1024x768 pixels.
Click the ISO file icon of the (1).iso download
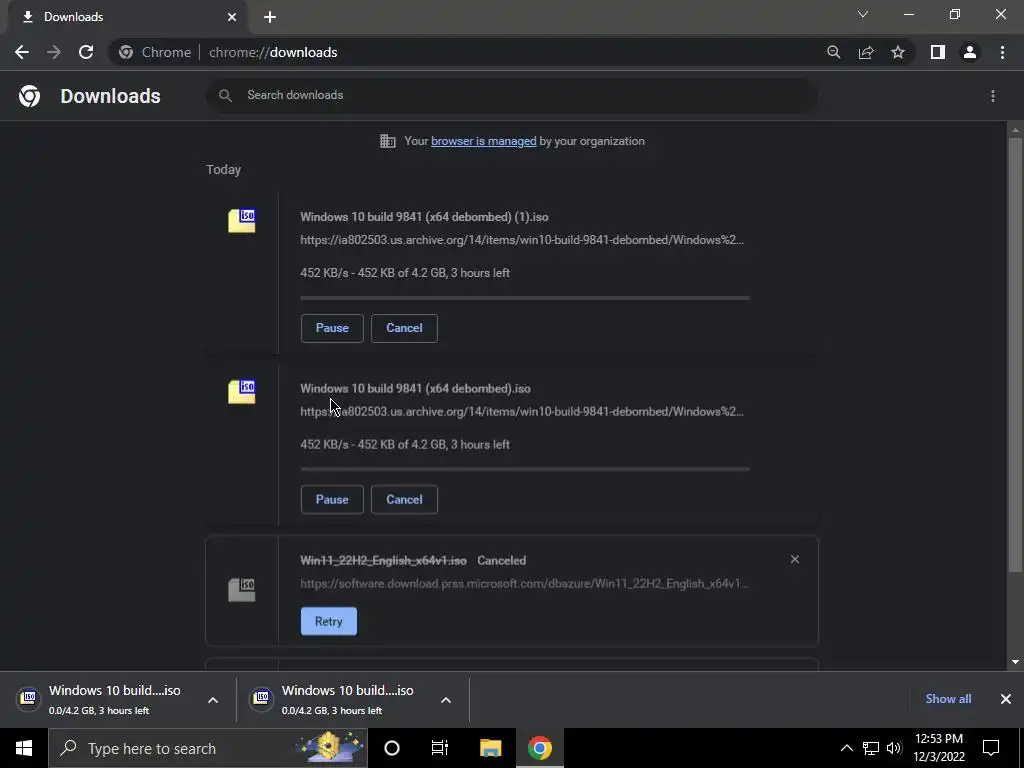point(242,220)
